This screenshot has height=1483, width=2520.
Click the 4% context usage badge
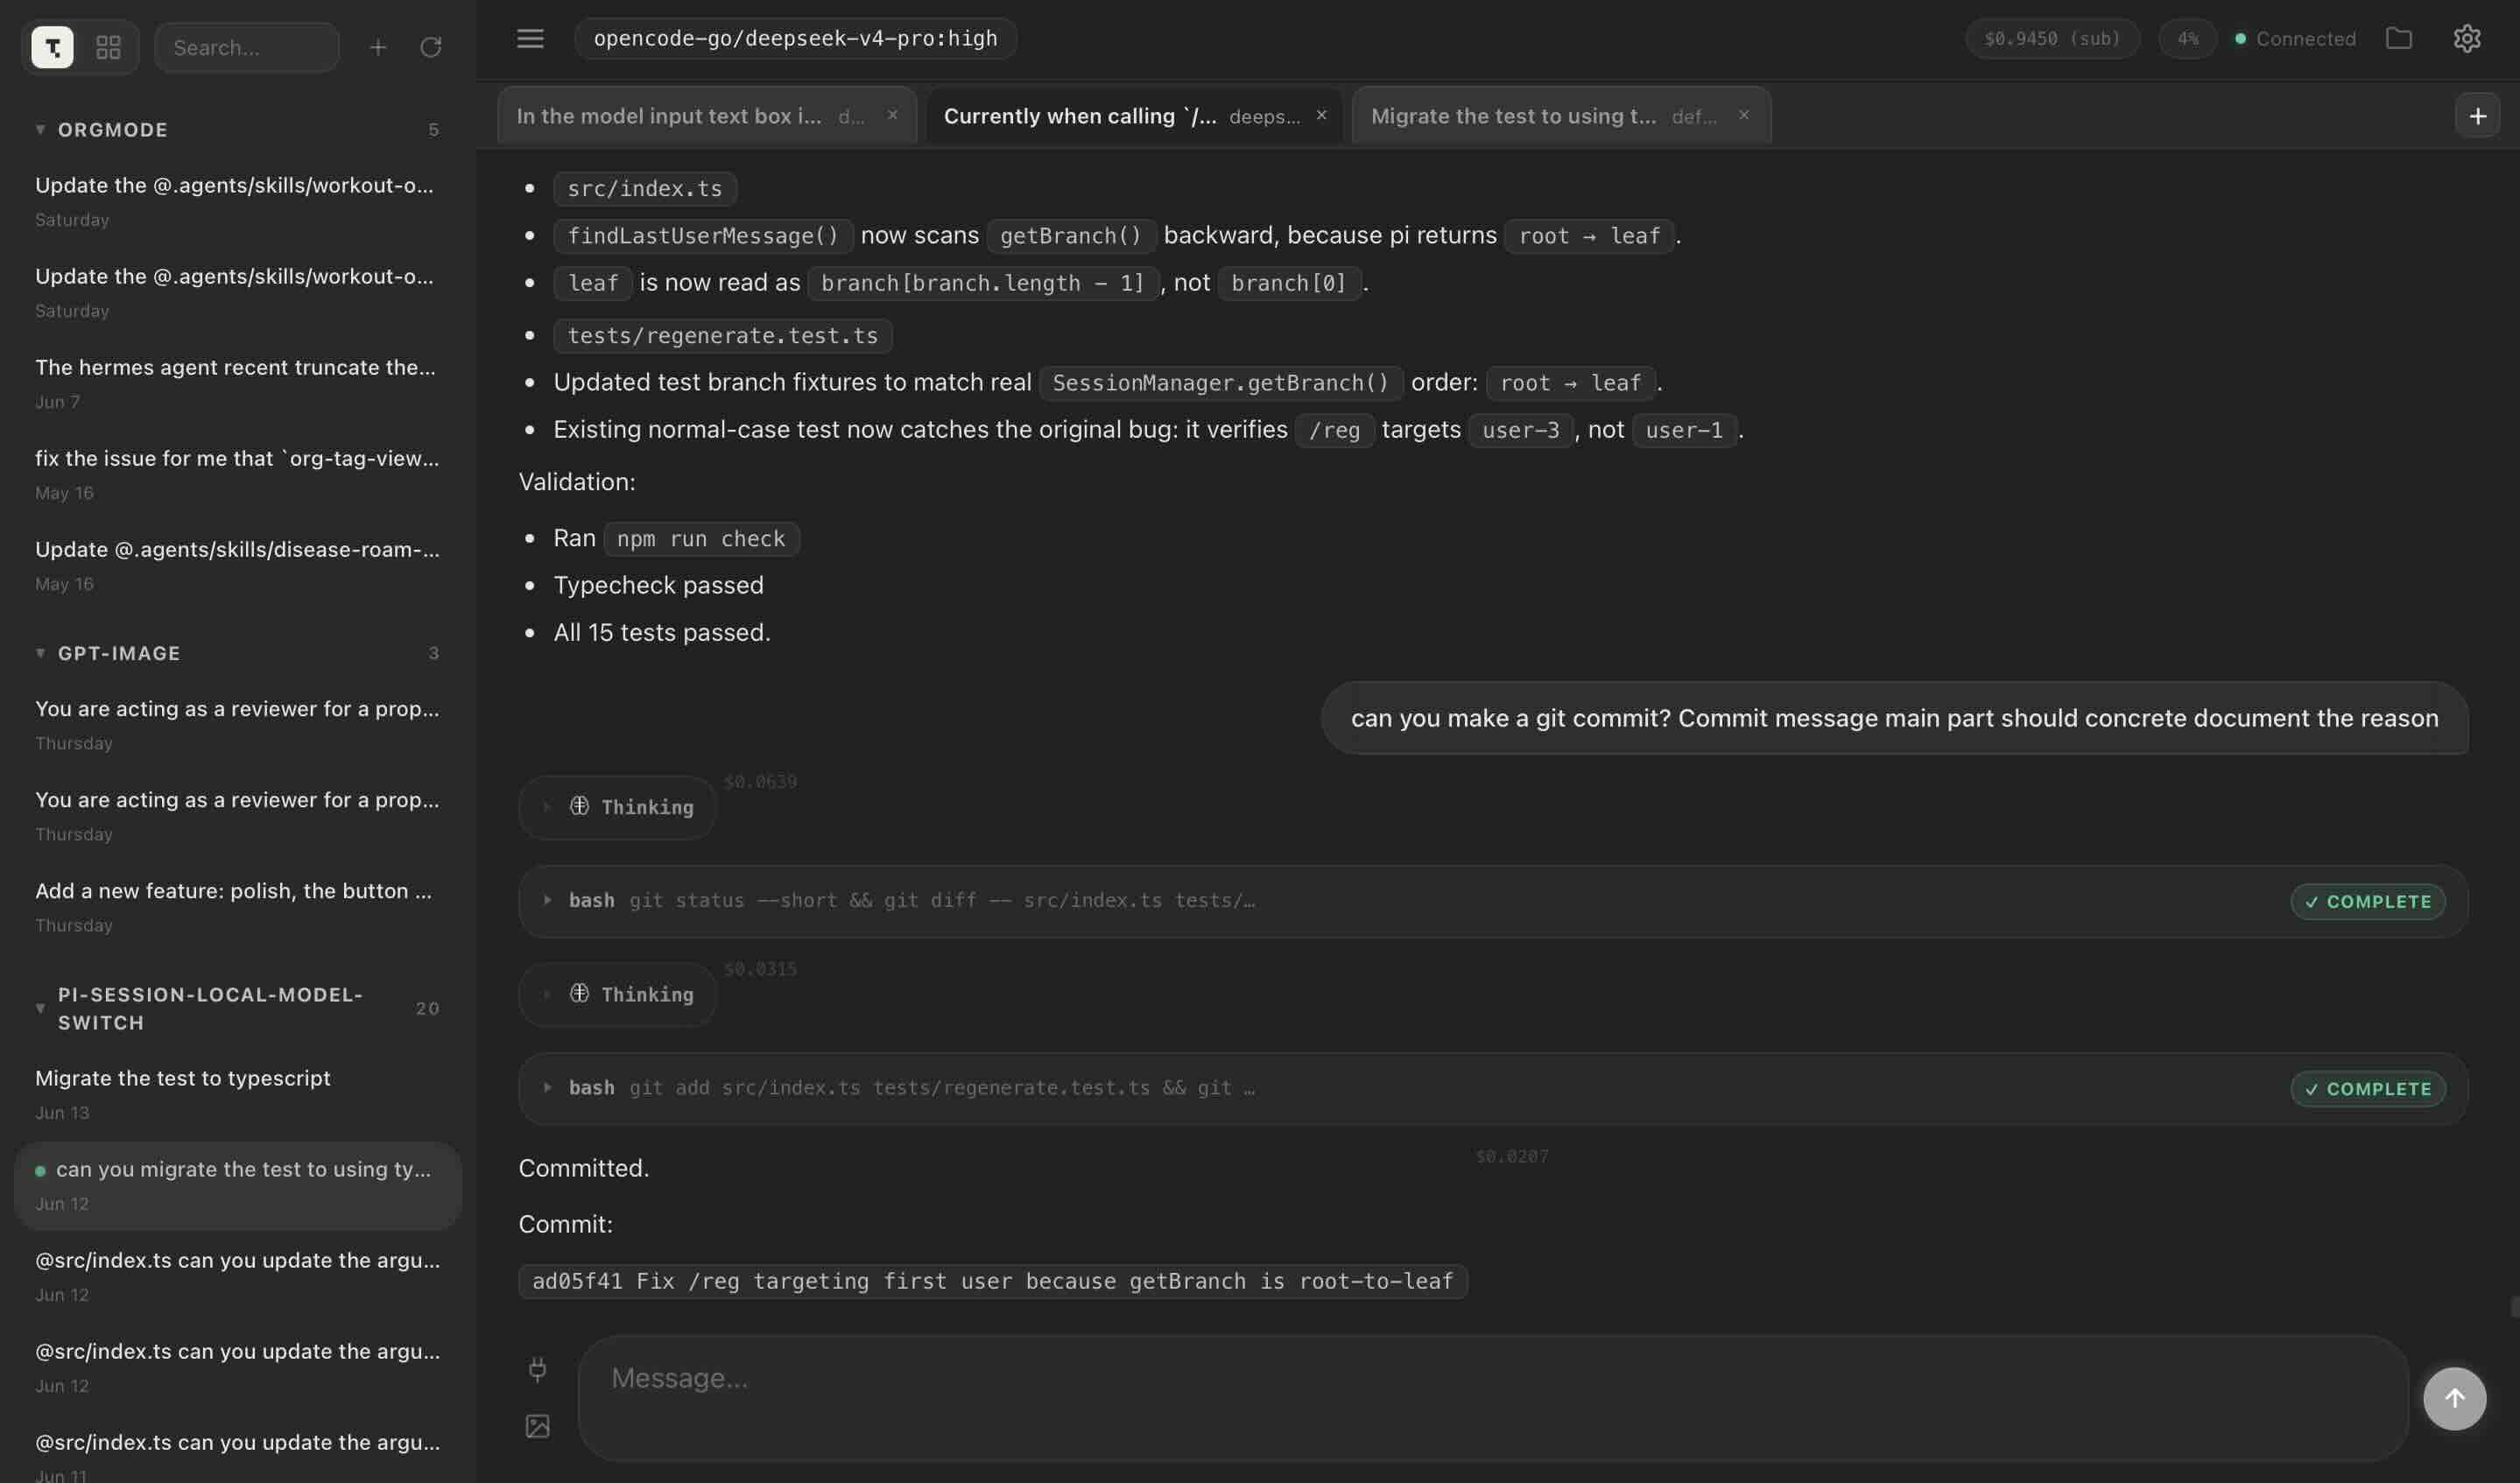[x=2187, y=38]
